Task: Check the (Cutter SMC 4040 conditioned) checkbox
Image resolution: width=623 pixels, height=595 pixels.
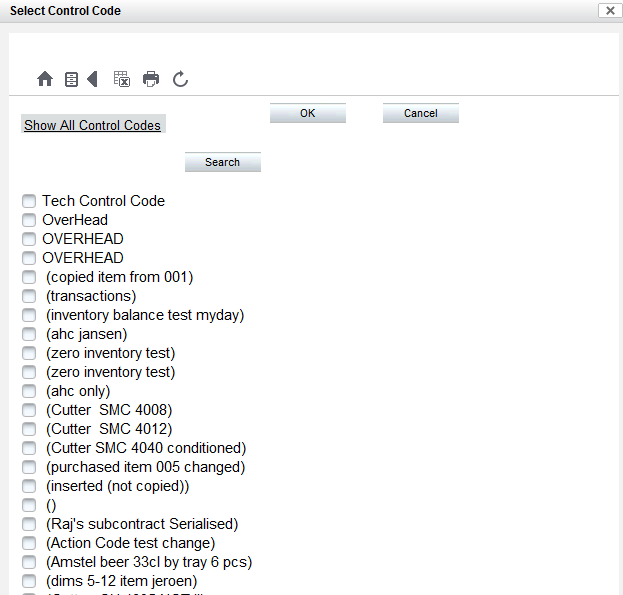Action: 29,448
